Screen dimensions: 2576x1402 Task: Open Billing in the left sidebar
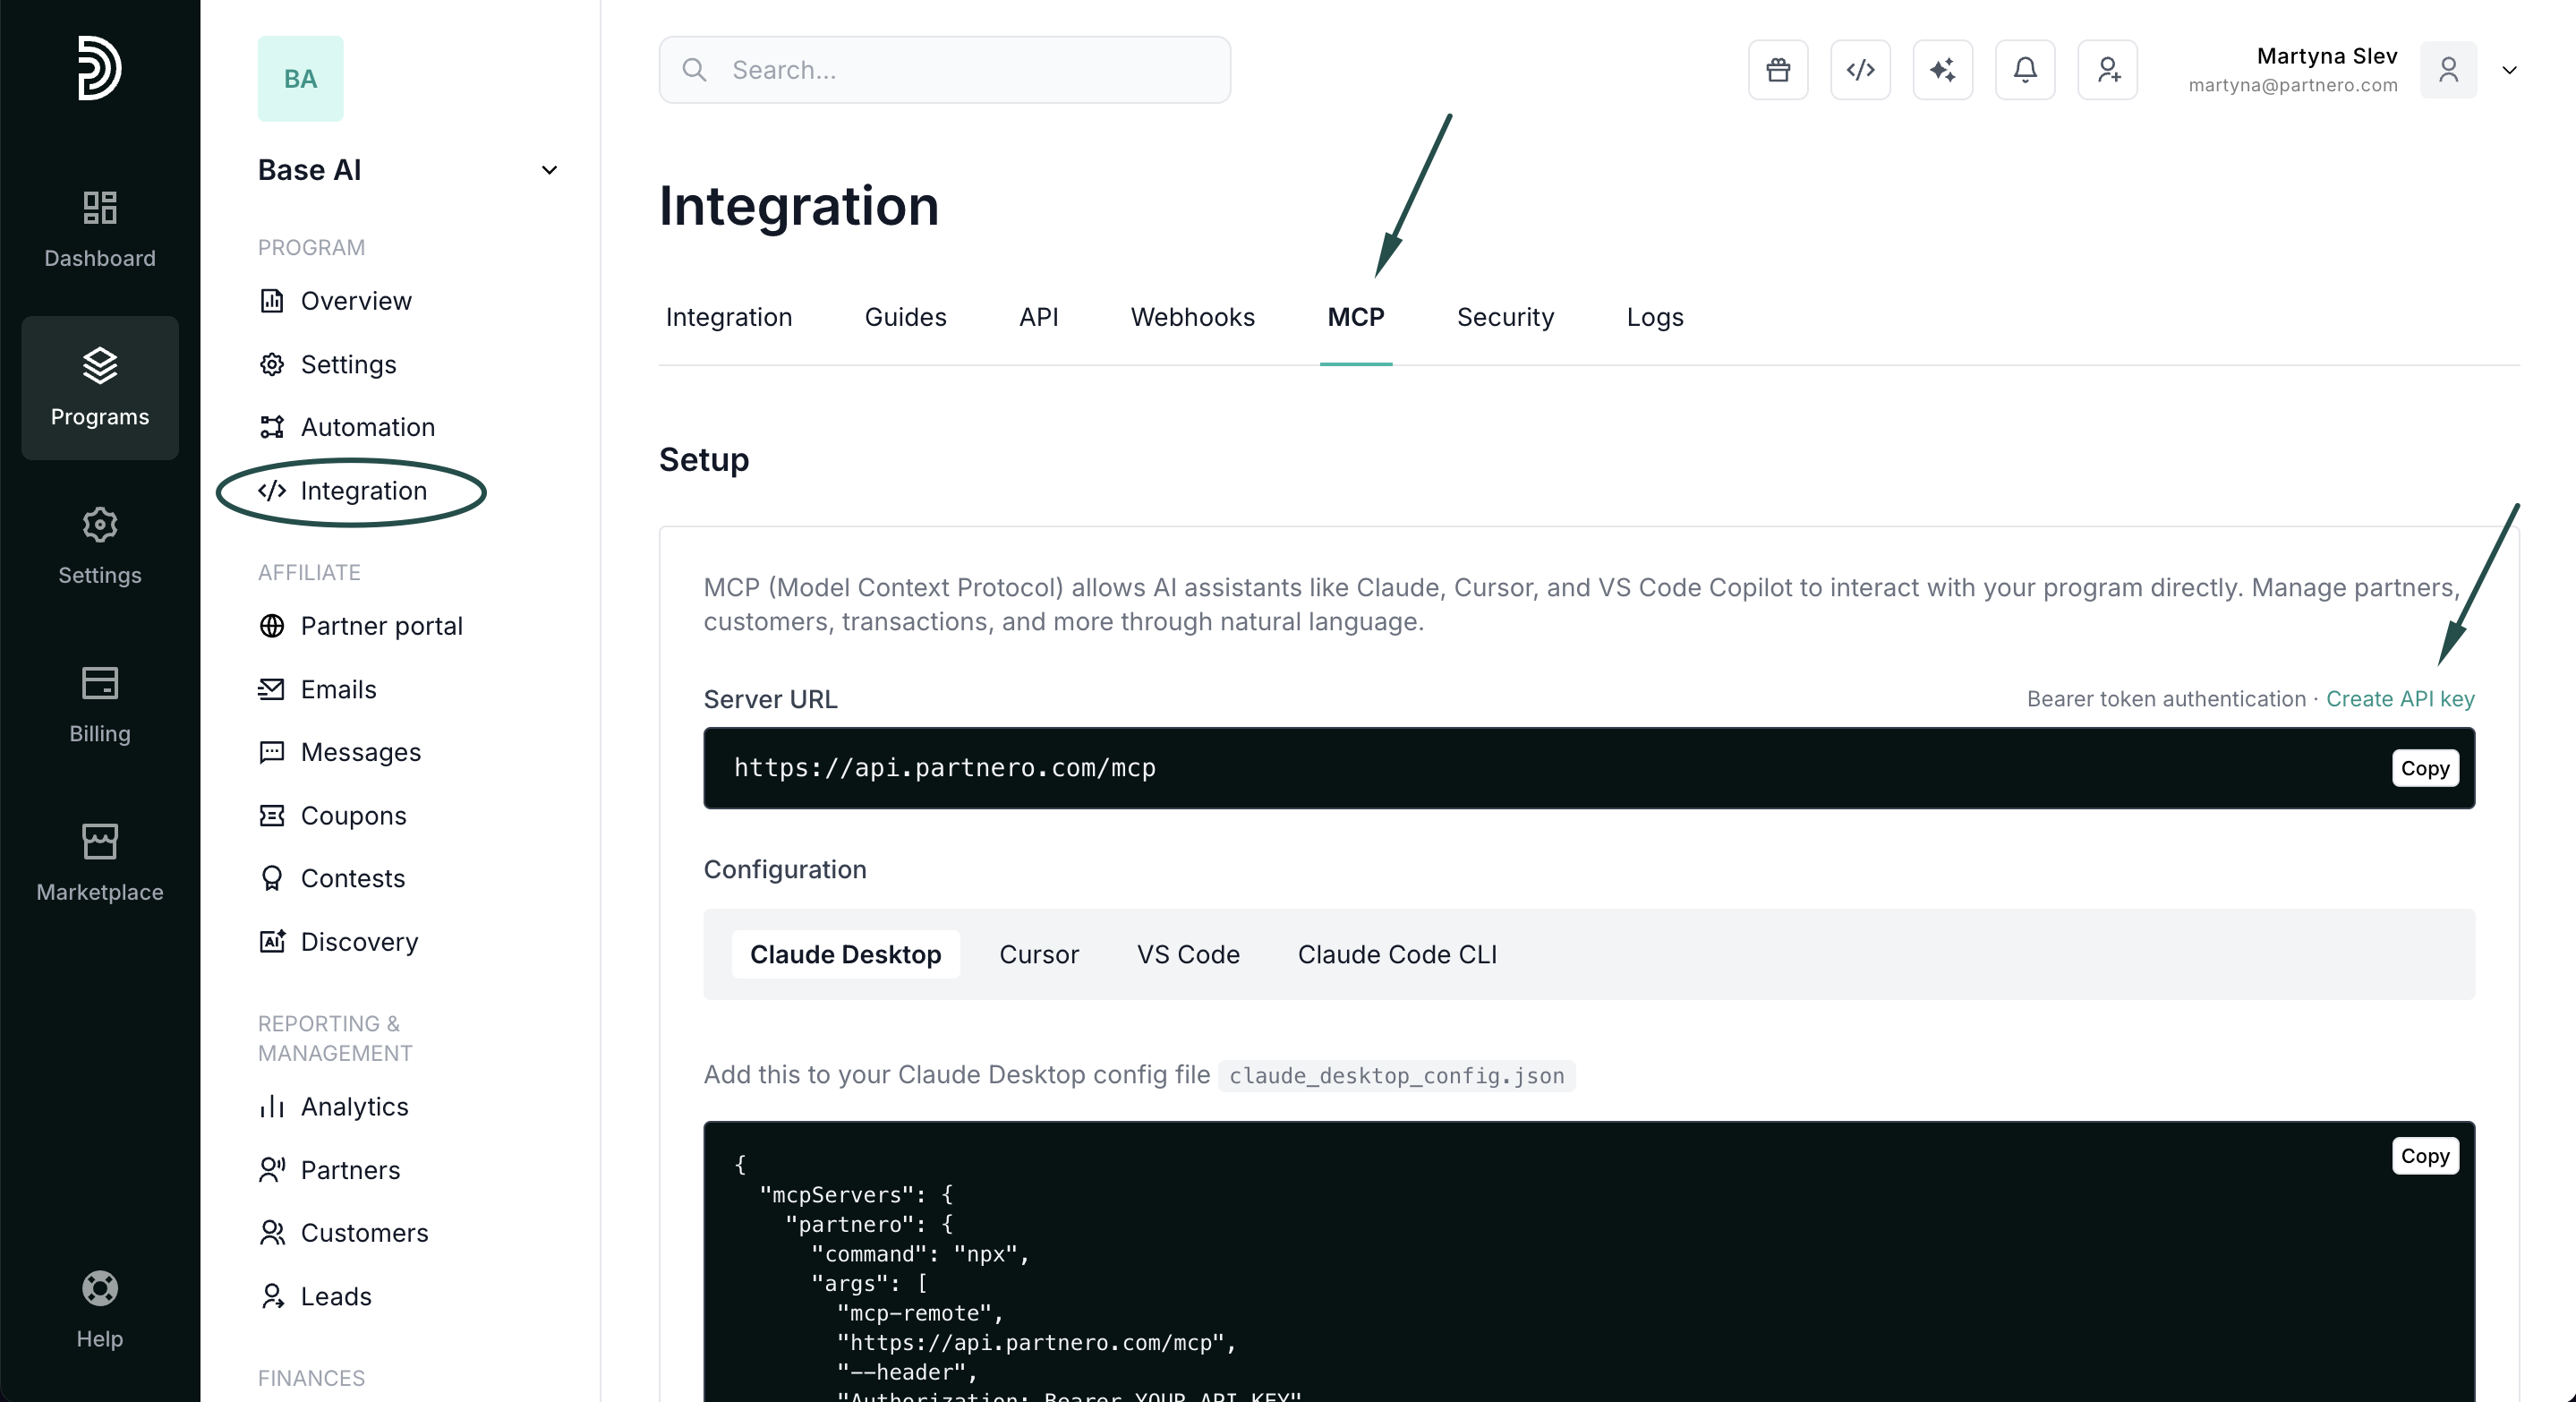(100, 704)
